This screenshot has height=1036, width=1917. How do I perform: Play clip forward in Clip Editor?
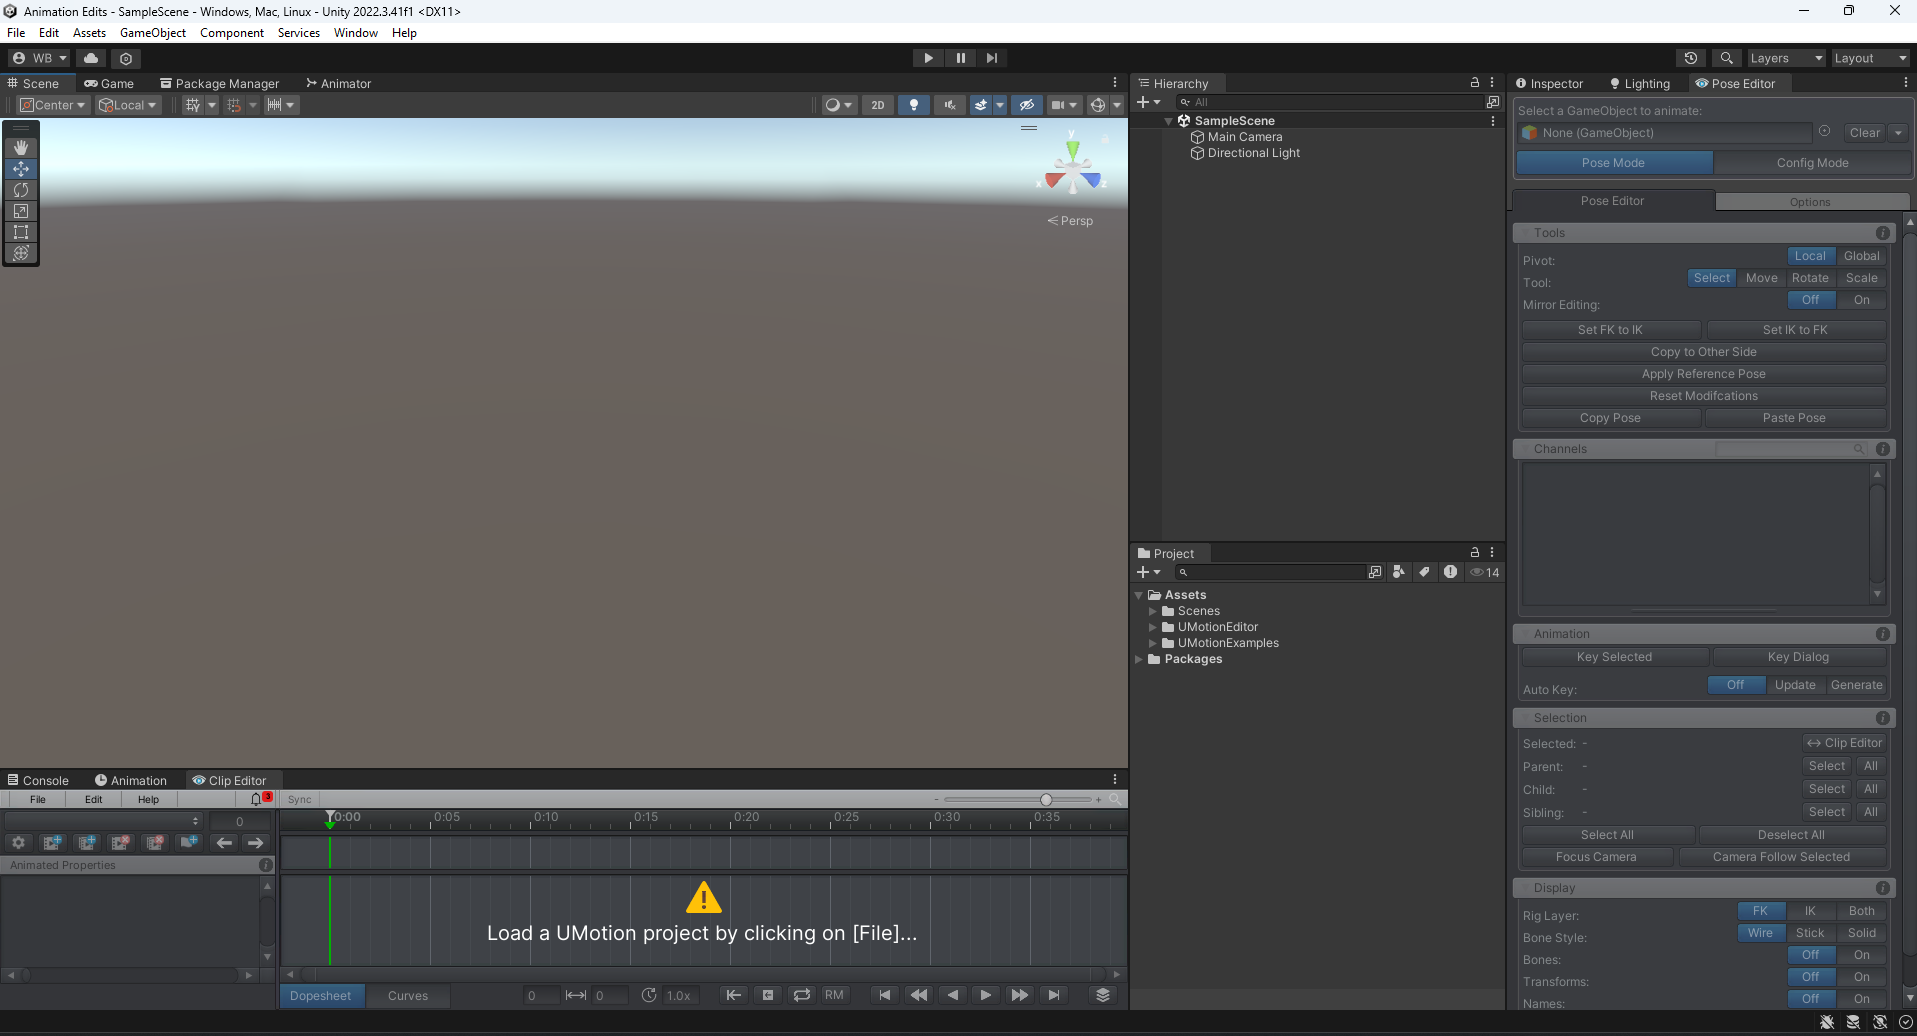(x=986, y=995)
